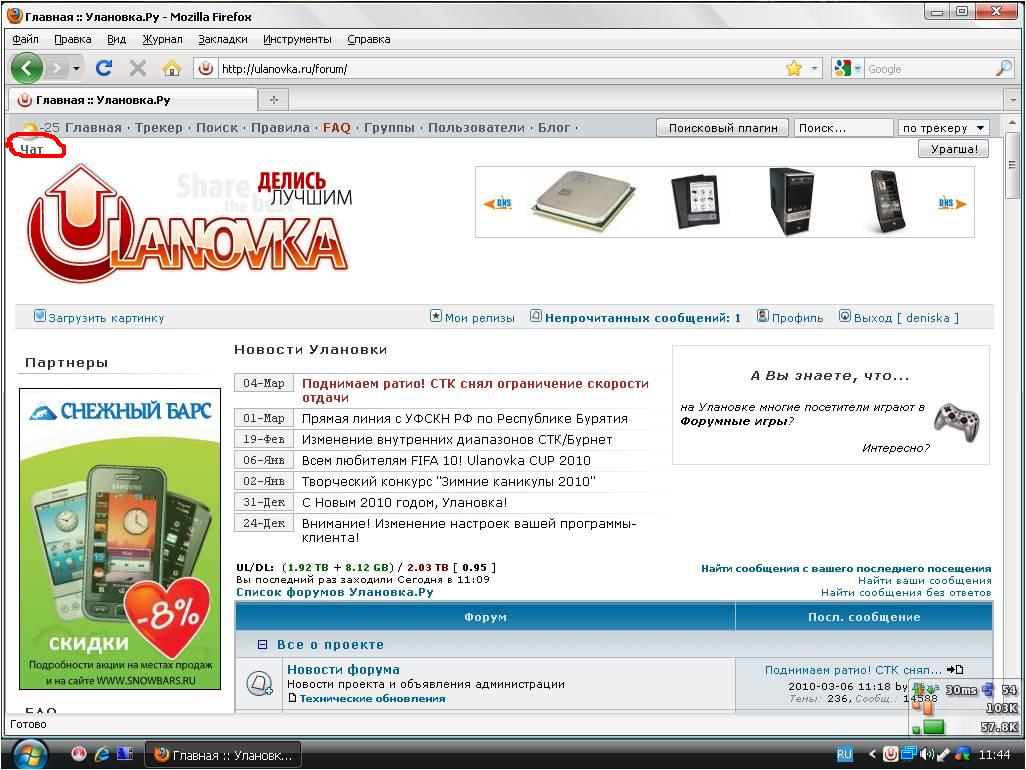Click the Урагша! button
Screen dimensions: 1026x770
tap(954, 149)
